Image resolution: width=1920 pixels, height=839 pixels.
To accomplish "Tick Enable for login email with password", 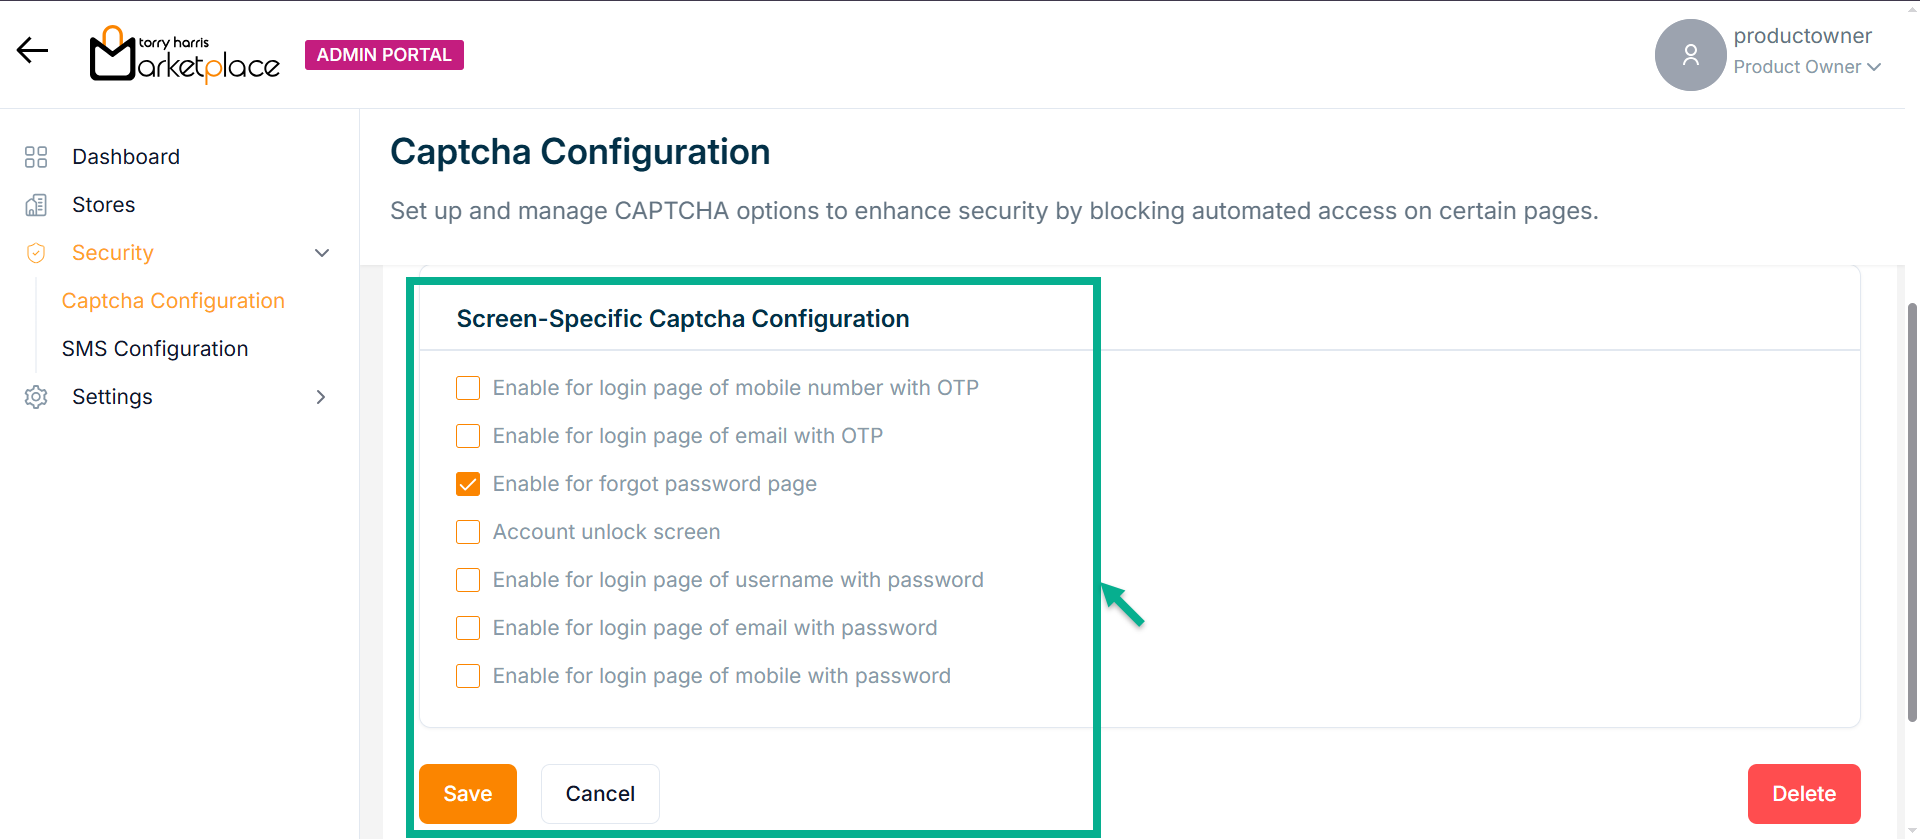I will point(468,628).
